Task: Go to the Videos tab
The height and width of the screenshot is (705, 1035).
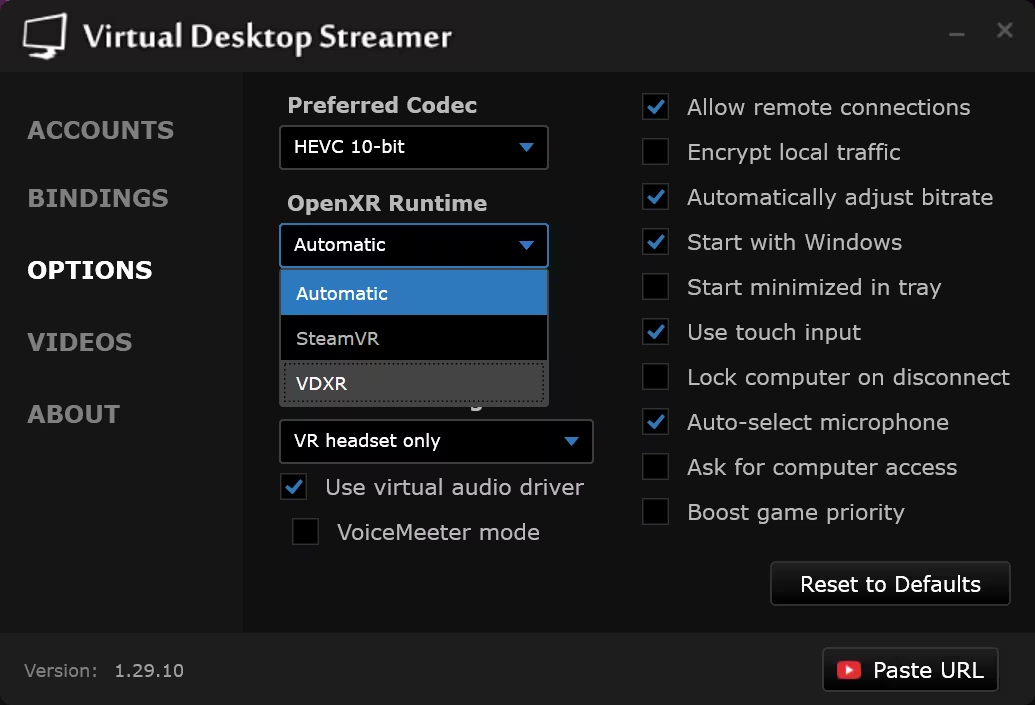Action: point(80,342)
